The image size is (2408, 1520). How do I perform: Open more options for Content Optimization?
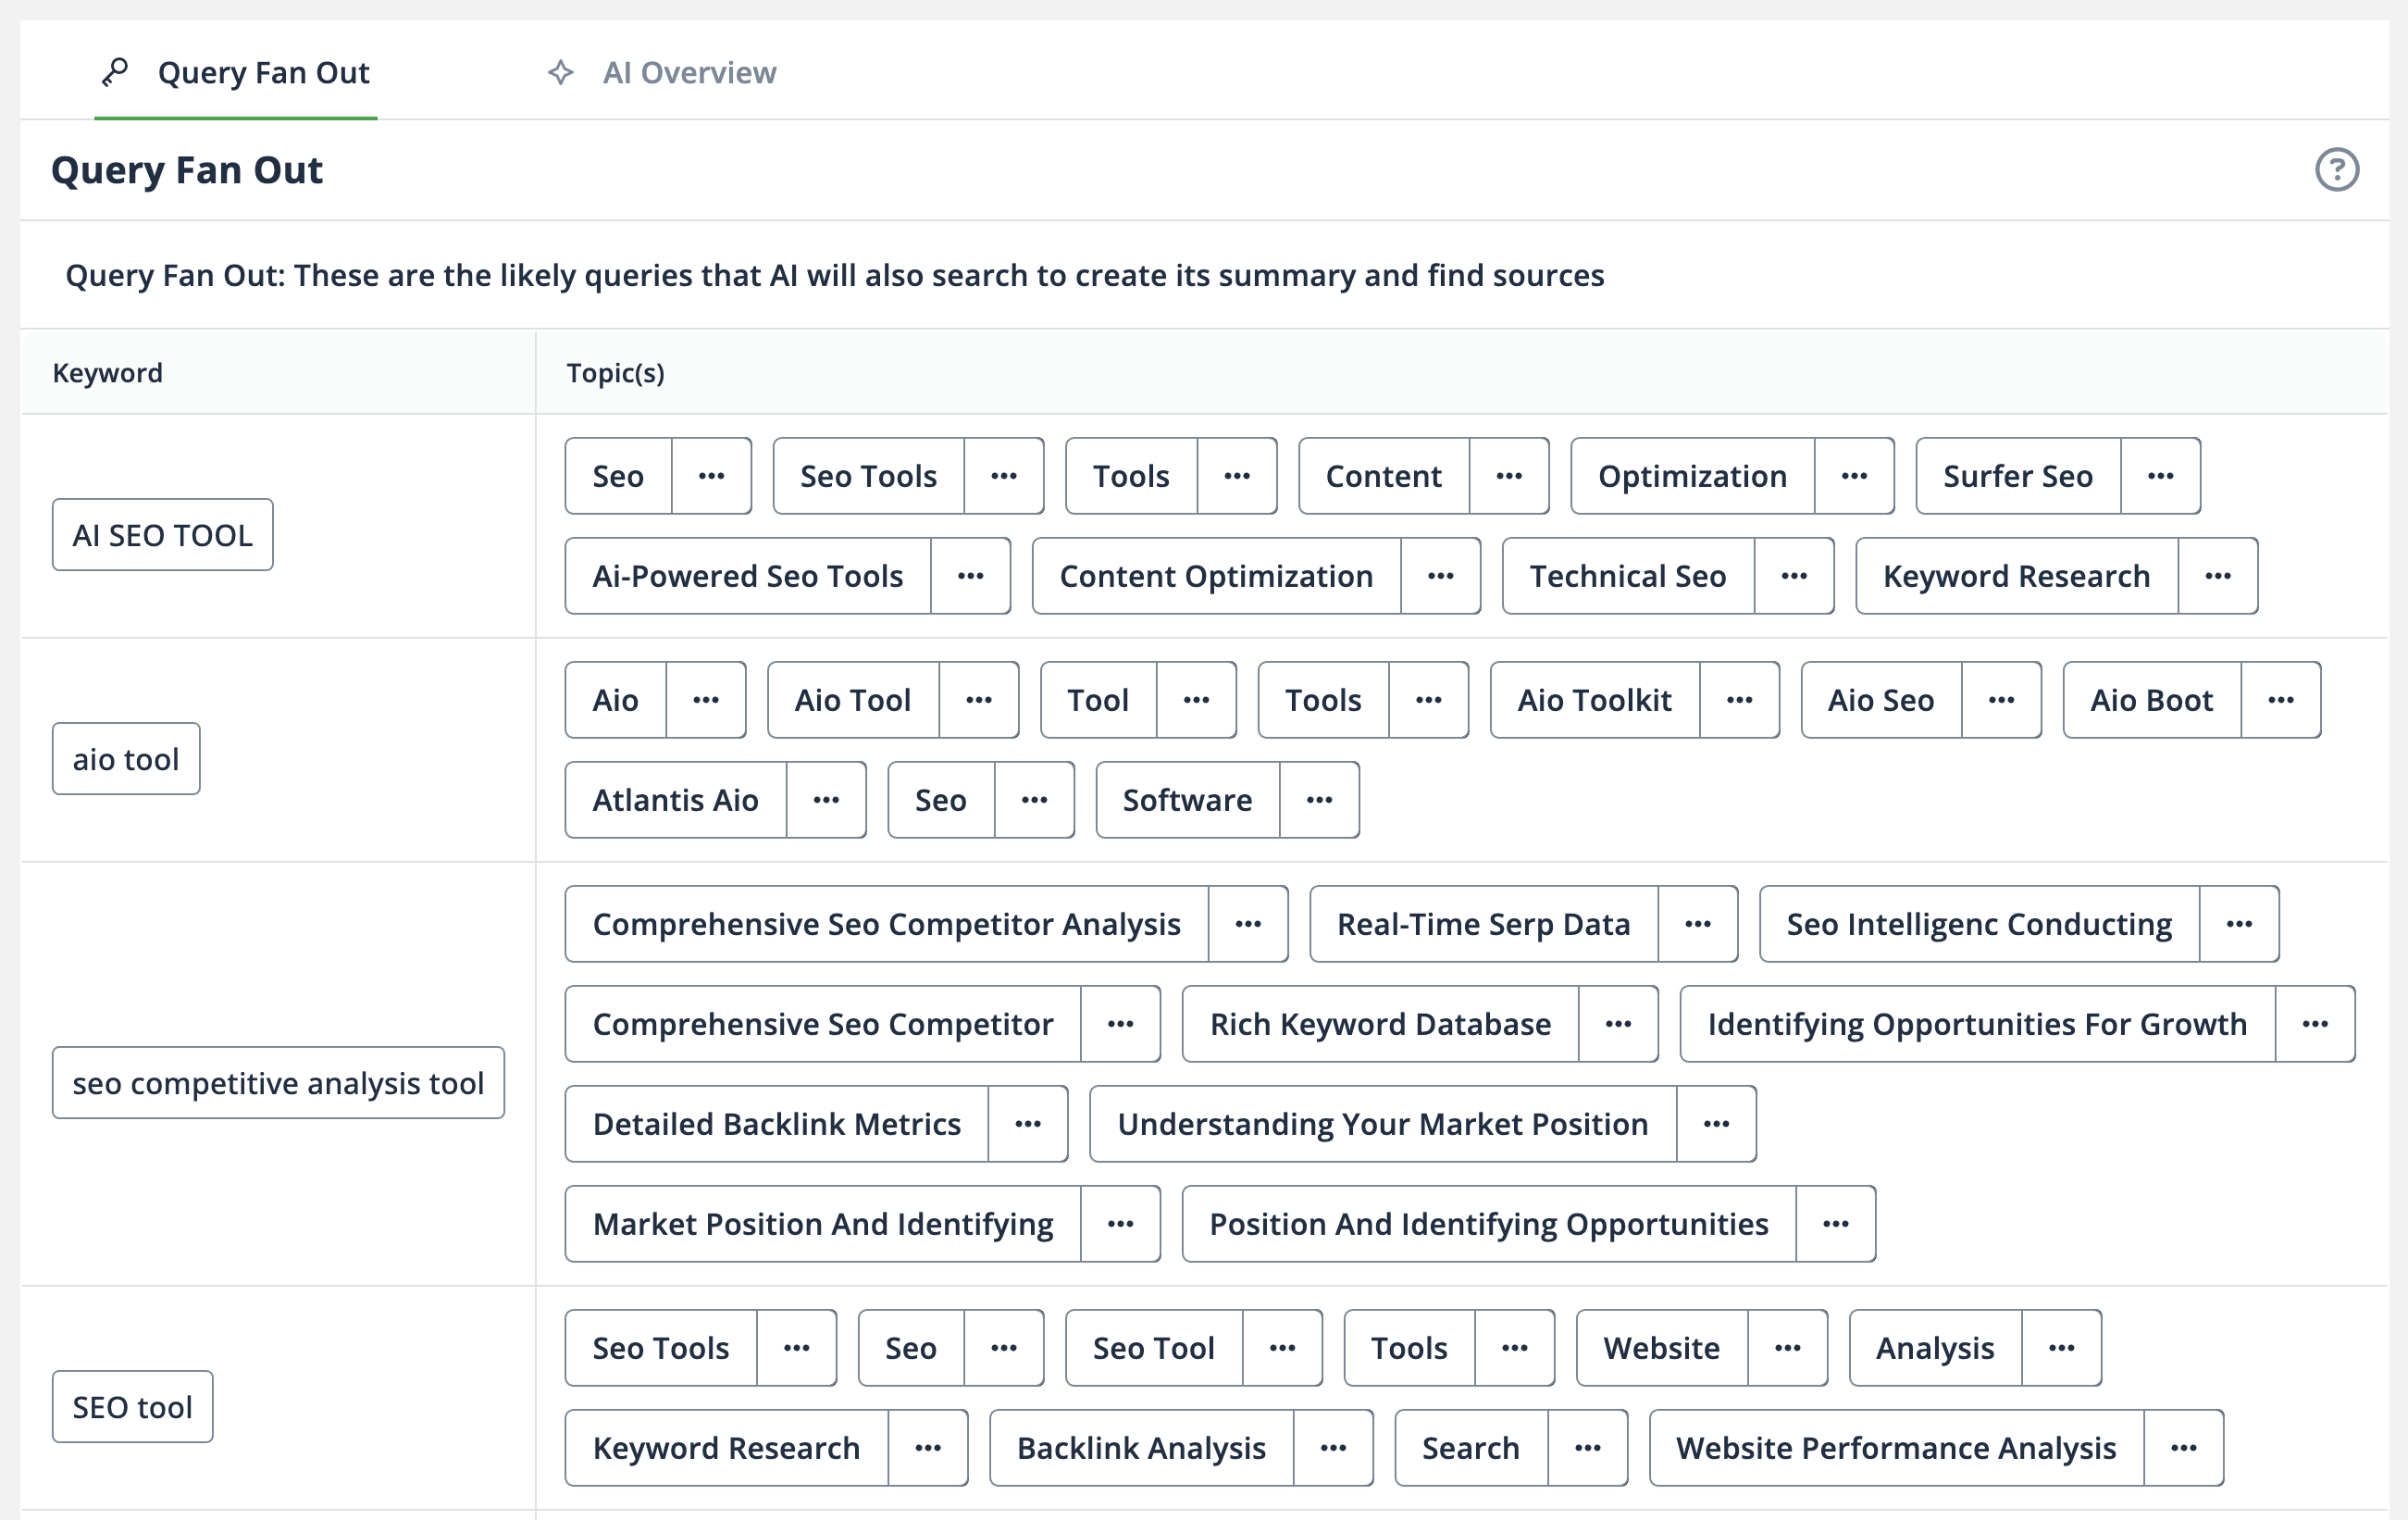tap(1441, 576)
